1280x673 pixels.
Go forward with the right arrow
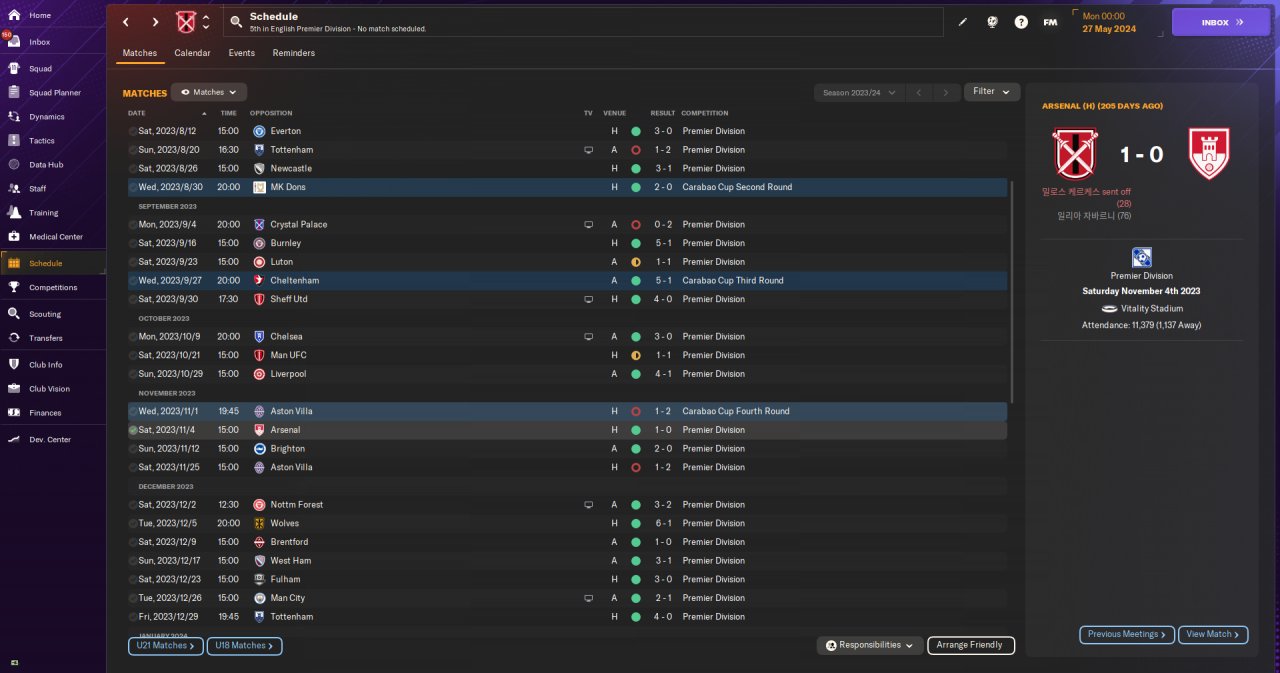(x=155, y=22)
